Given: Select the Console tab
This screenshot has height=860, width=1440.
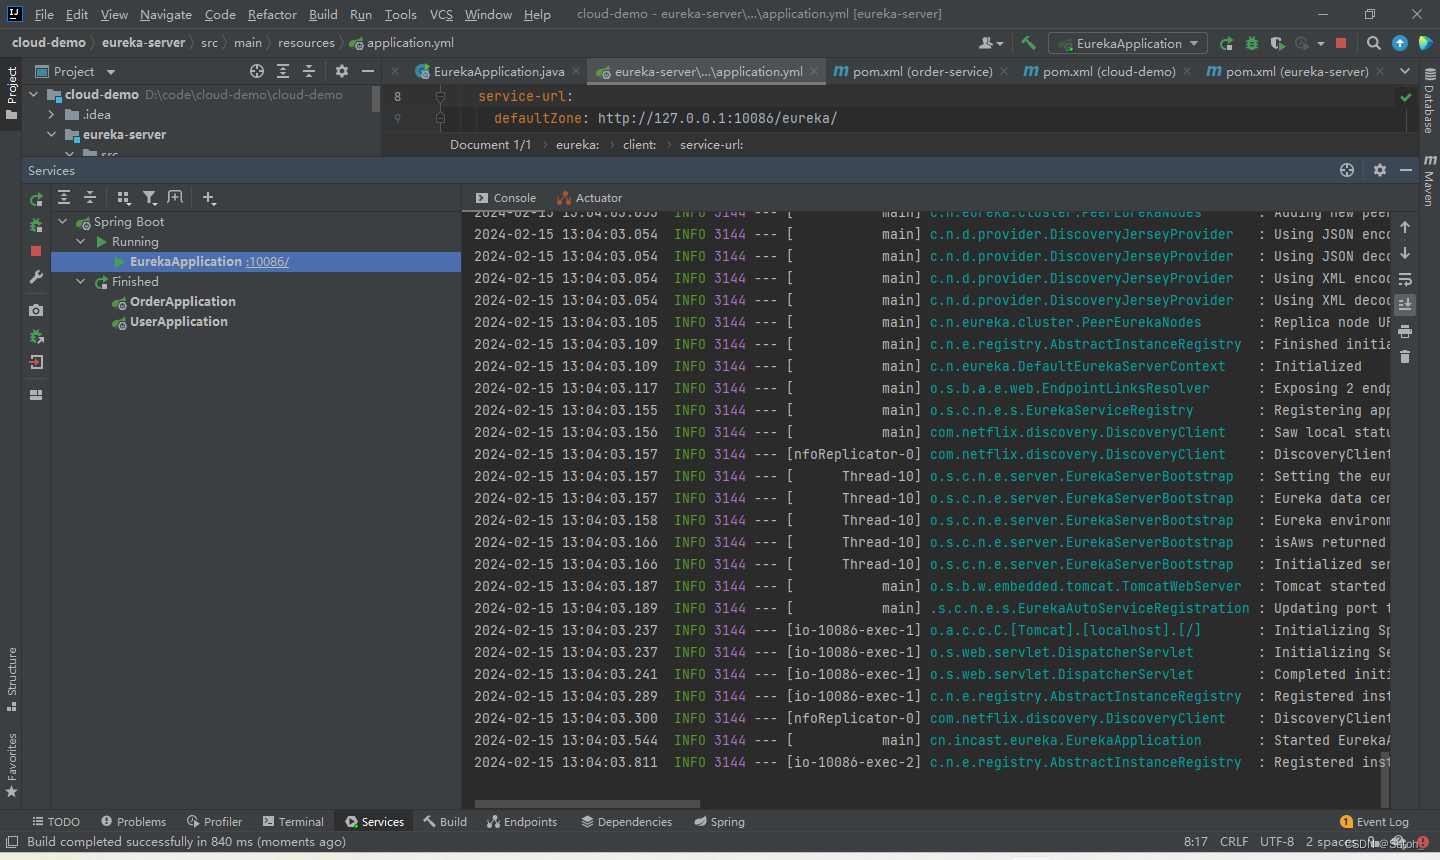Looking at the screenshot, I should [506, 198].
